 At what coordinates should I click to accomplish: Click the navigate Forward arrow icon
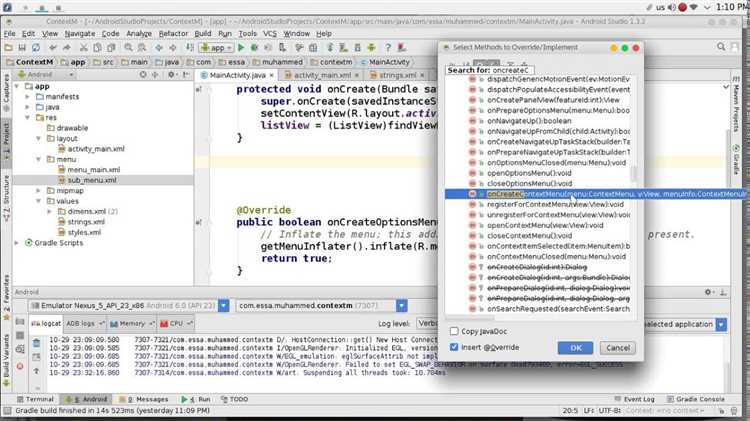point(173,48)
